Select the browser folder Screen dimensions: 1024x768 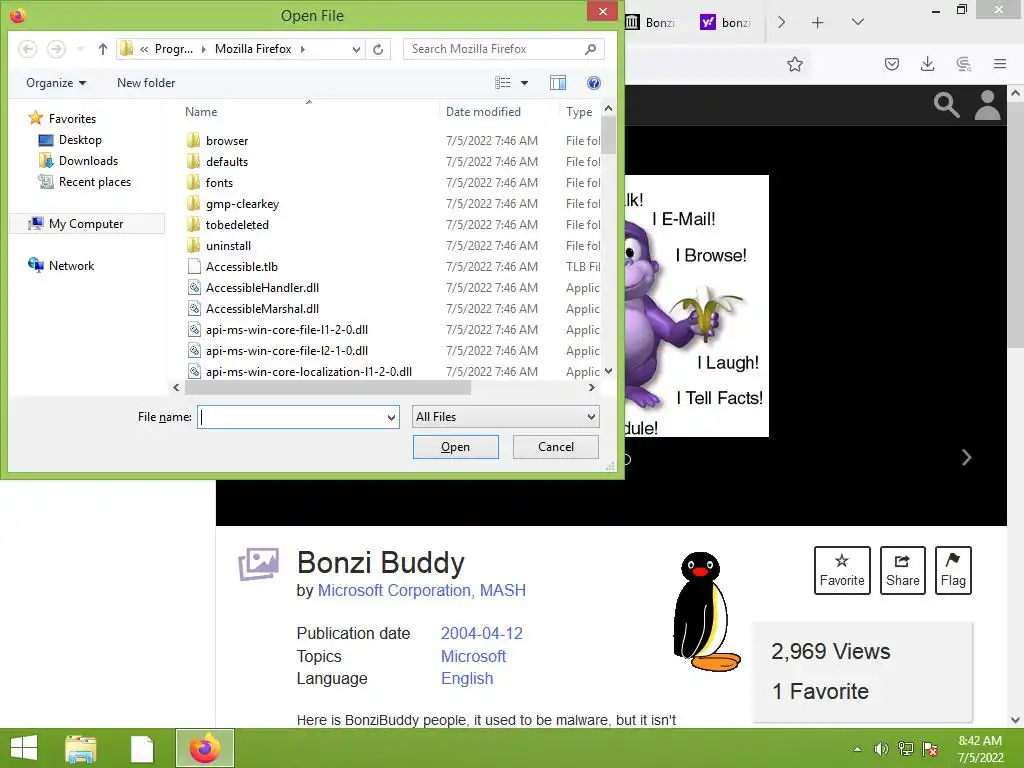pyautogui.click(x=227, y=140)
